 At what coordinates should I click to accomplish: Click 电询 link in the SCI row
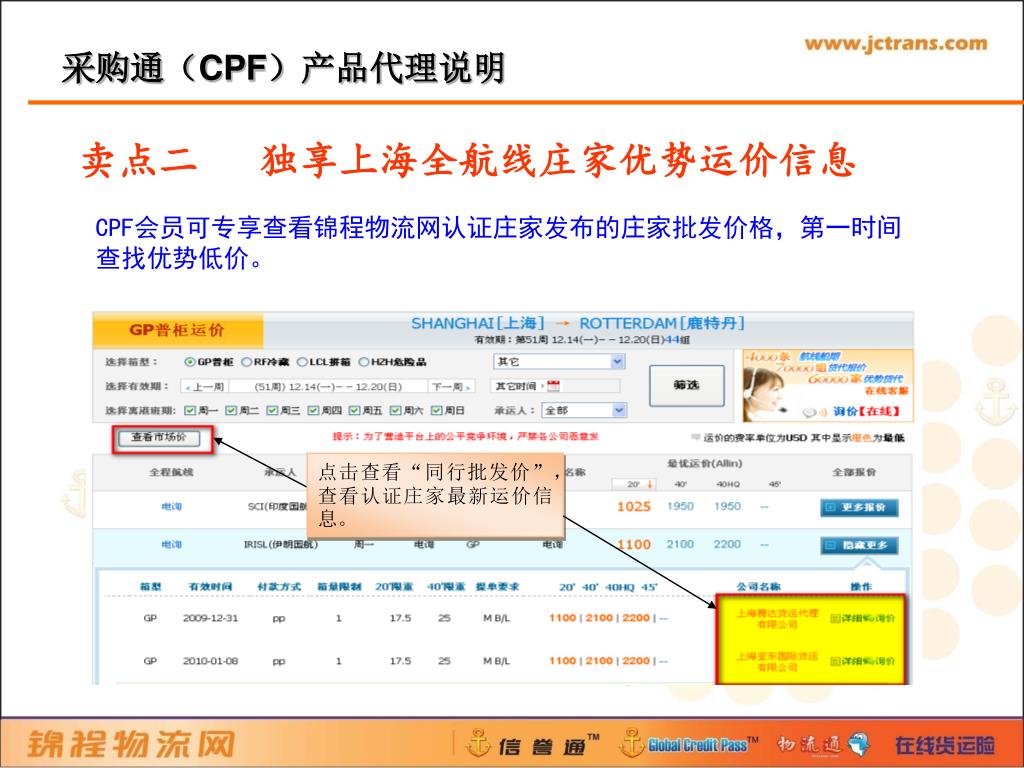pos(171,506)
